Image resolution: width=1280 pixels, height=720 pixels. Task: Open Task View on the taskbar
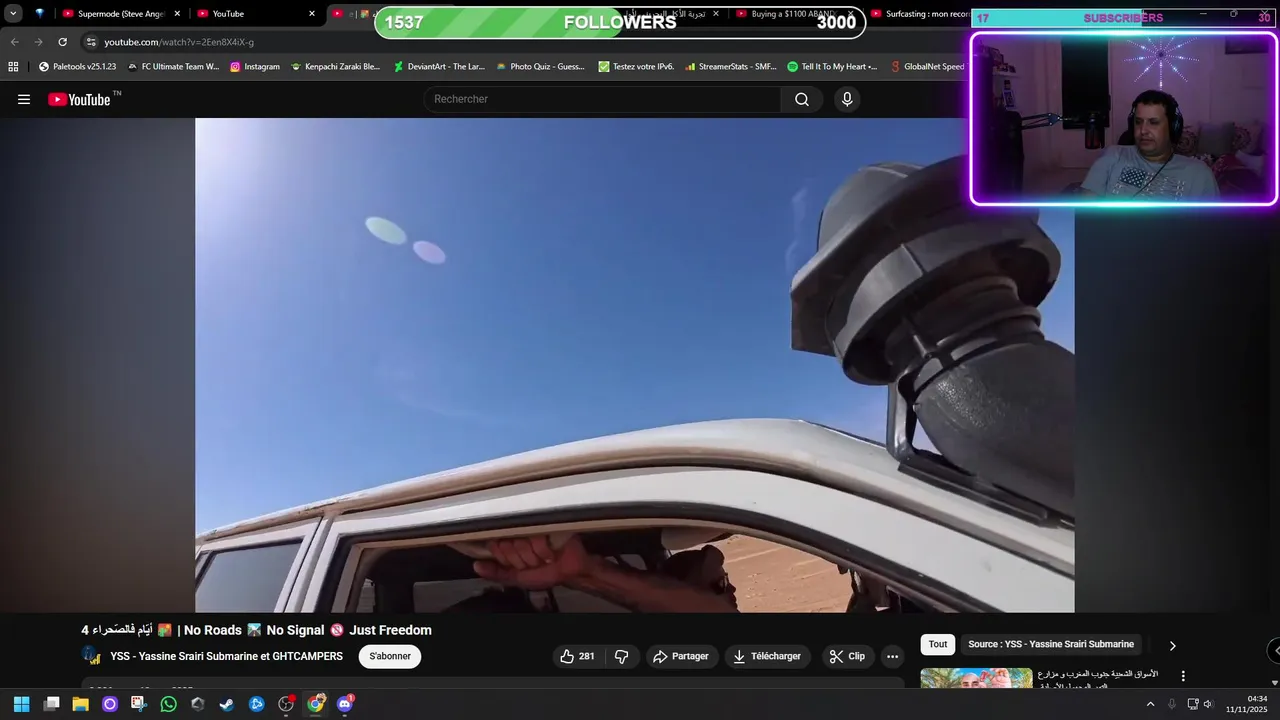click(52, 704)
